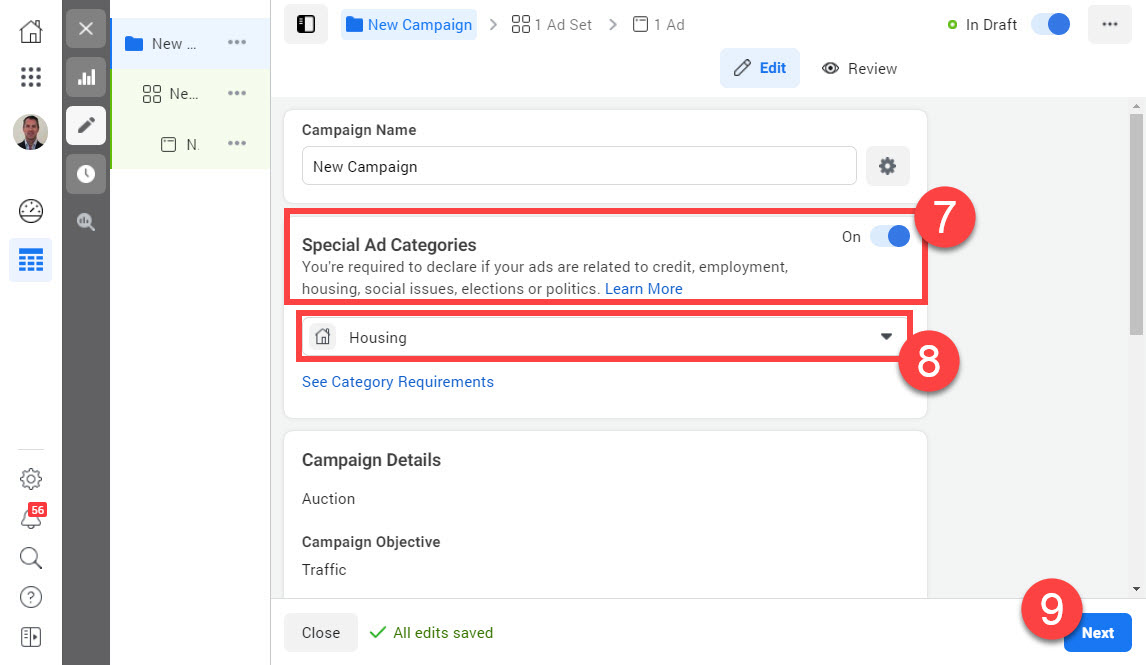Toggle the side panel layout button
Viewport: 1146px width, 665px height.
click(306, 24)
